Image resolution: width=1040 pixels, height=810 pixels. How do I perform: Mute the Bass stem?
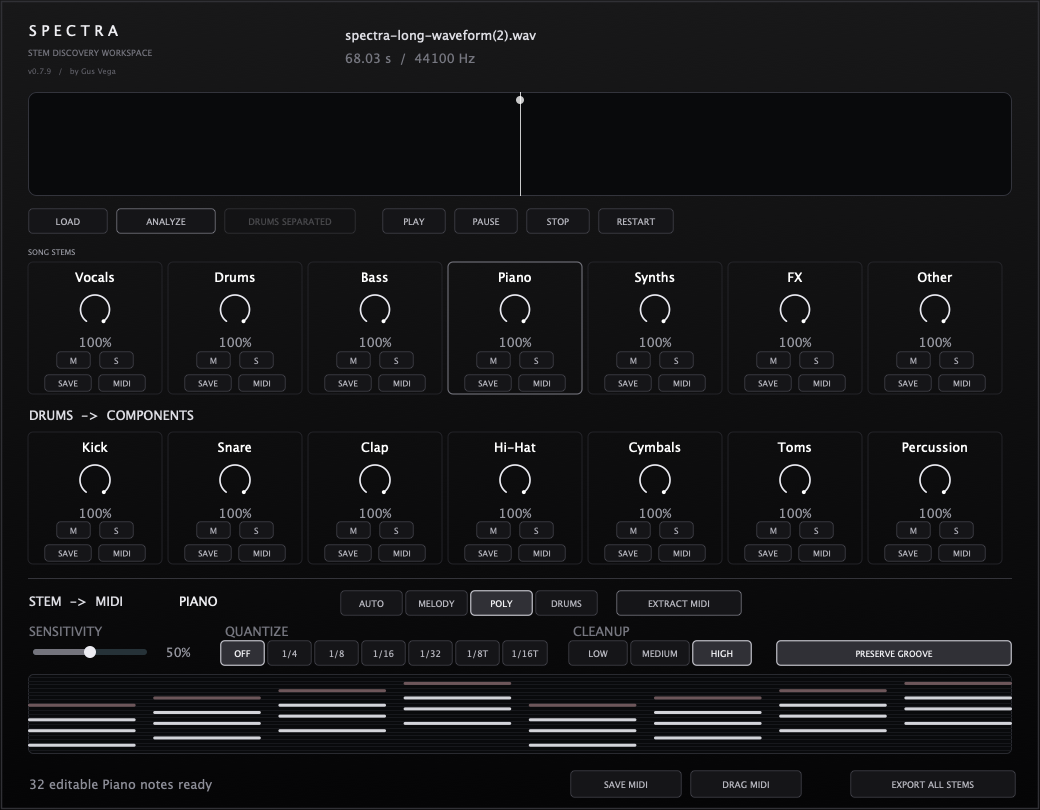354,360
